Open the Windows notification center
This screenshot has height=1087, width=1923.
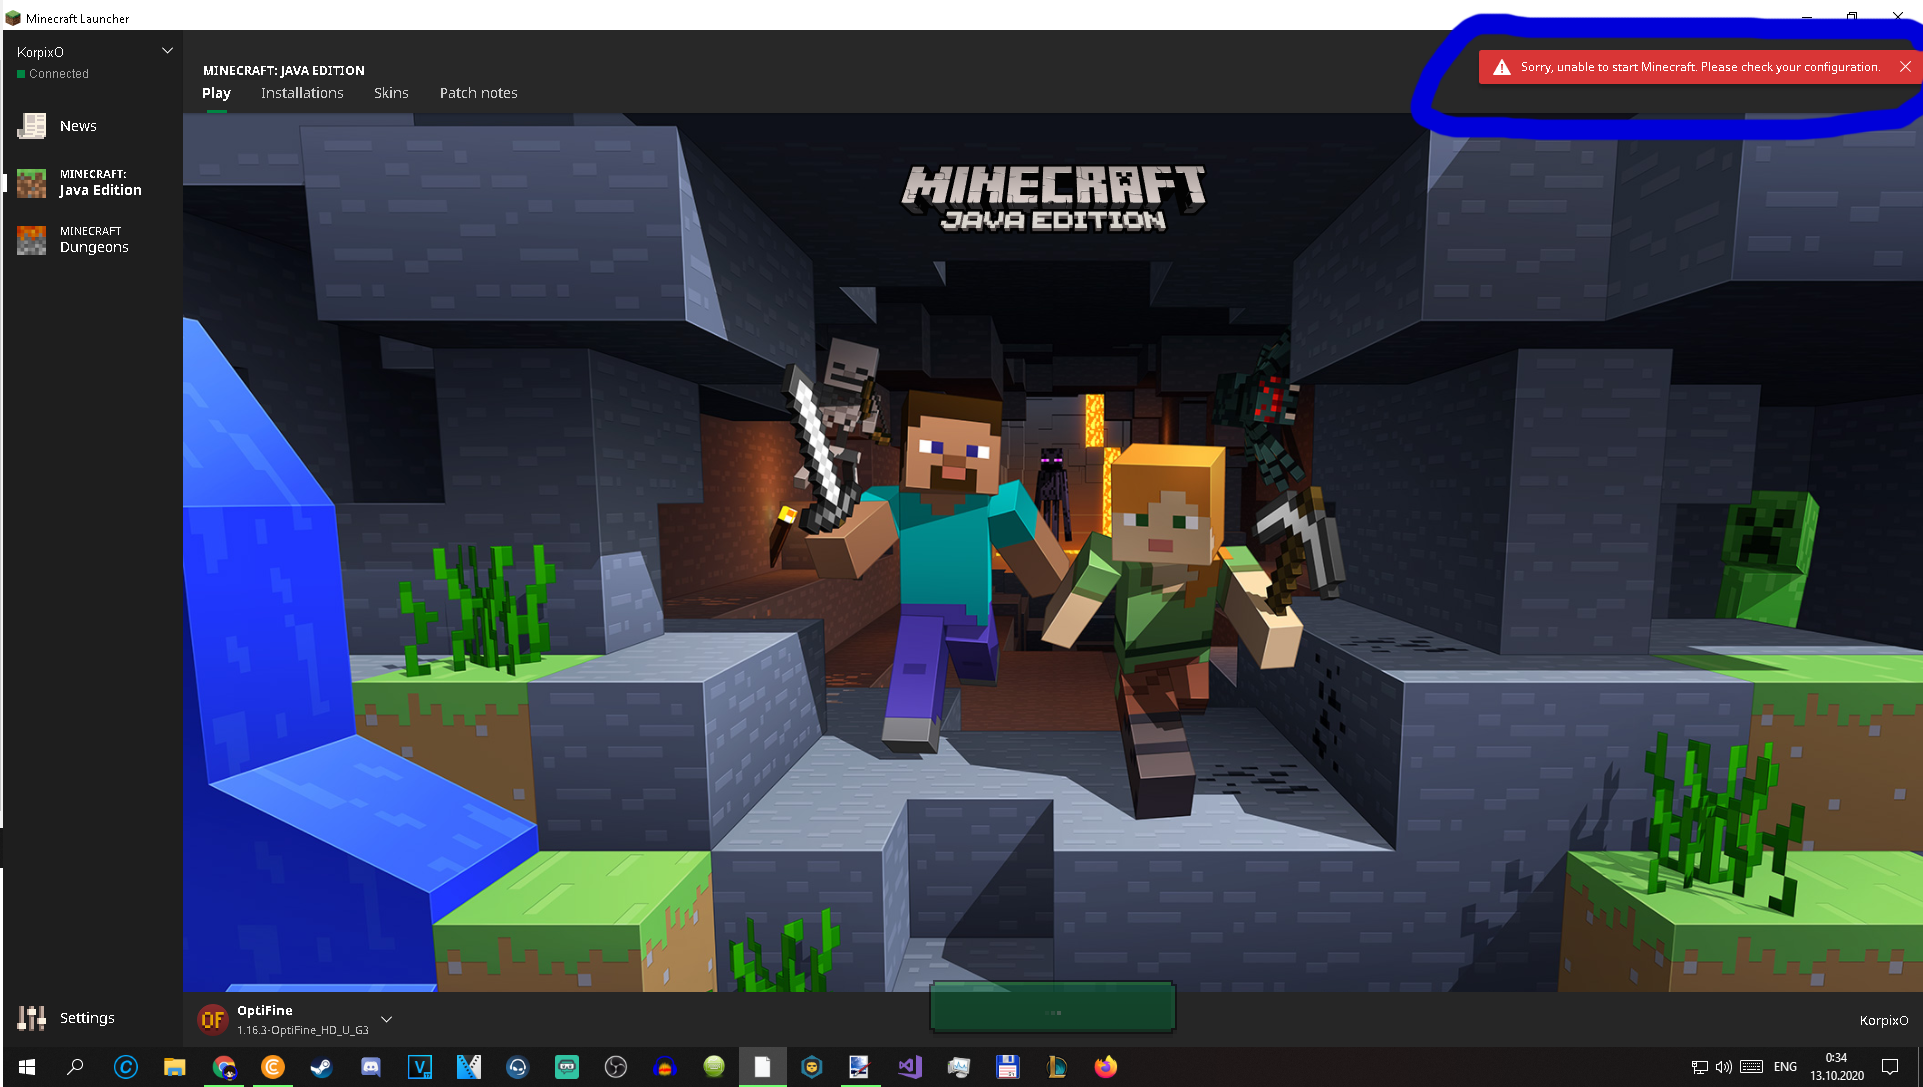pos(1890,1067)
